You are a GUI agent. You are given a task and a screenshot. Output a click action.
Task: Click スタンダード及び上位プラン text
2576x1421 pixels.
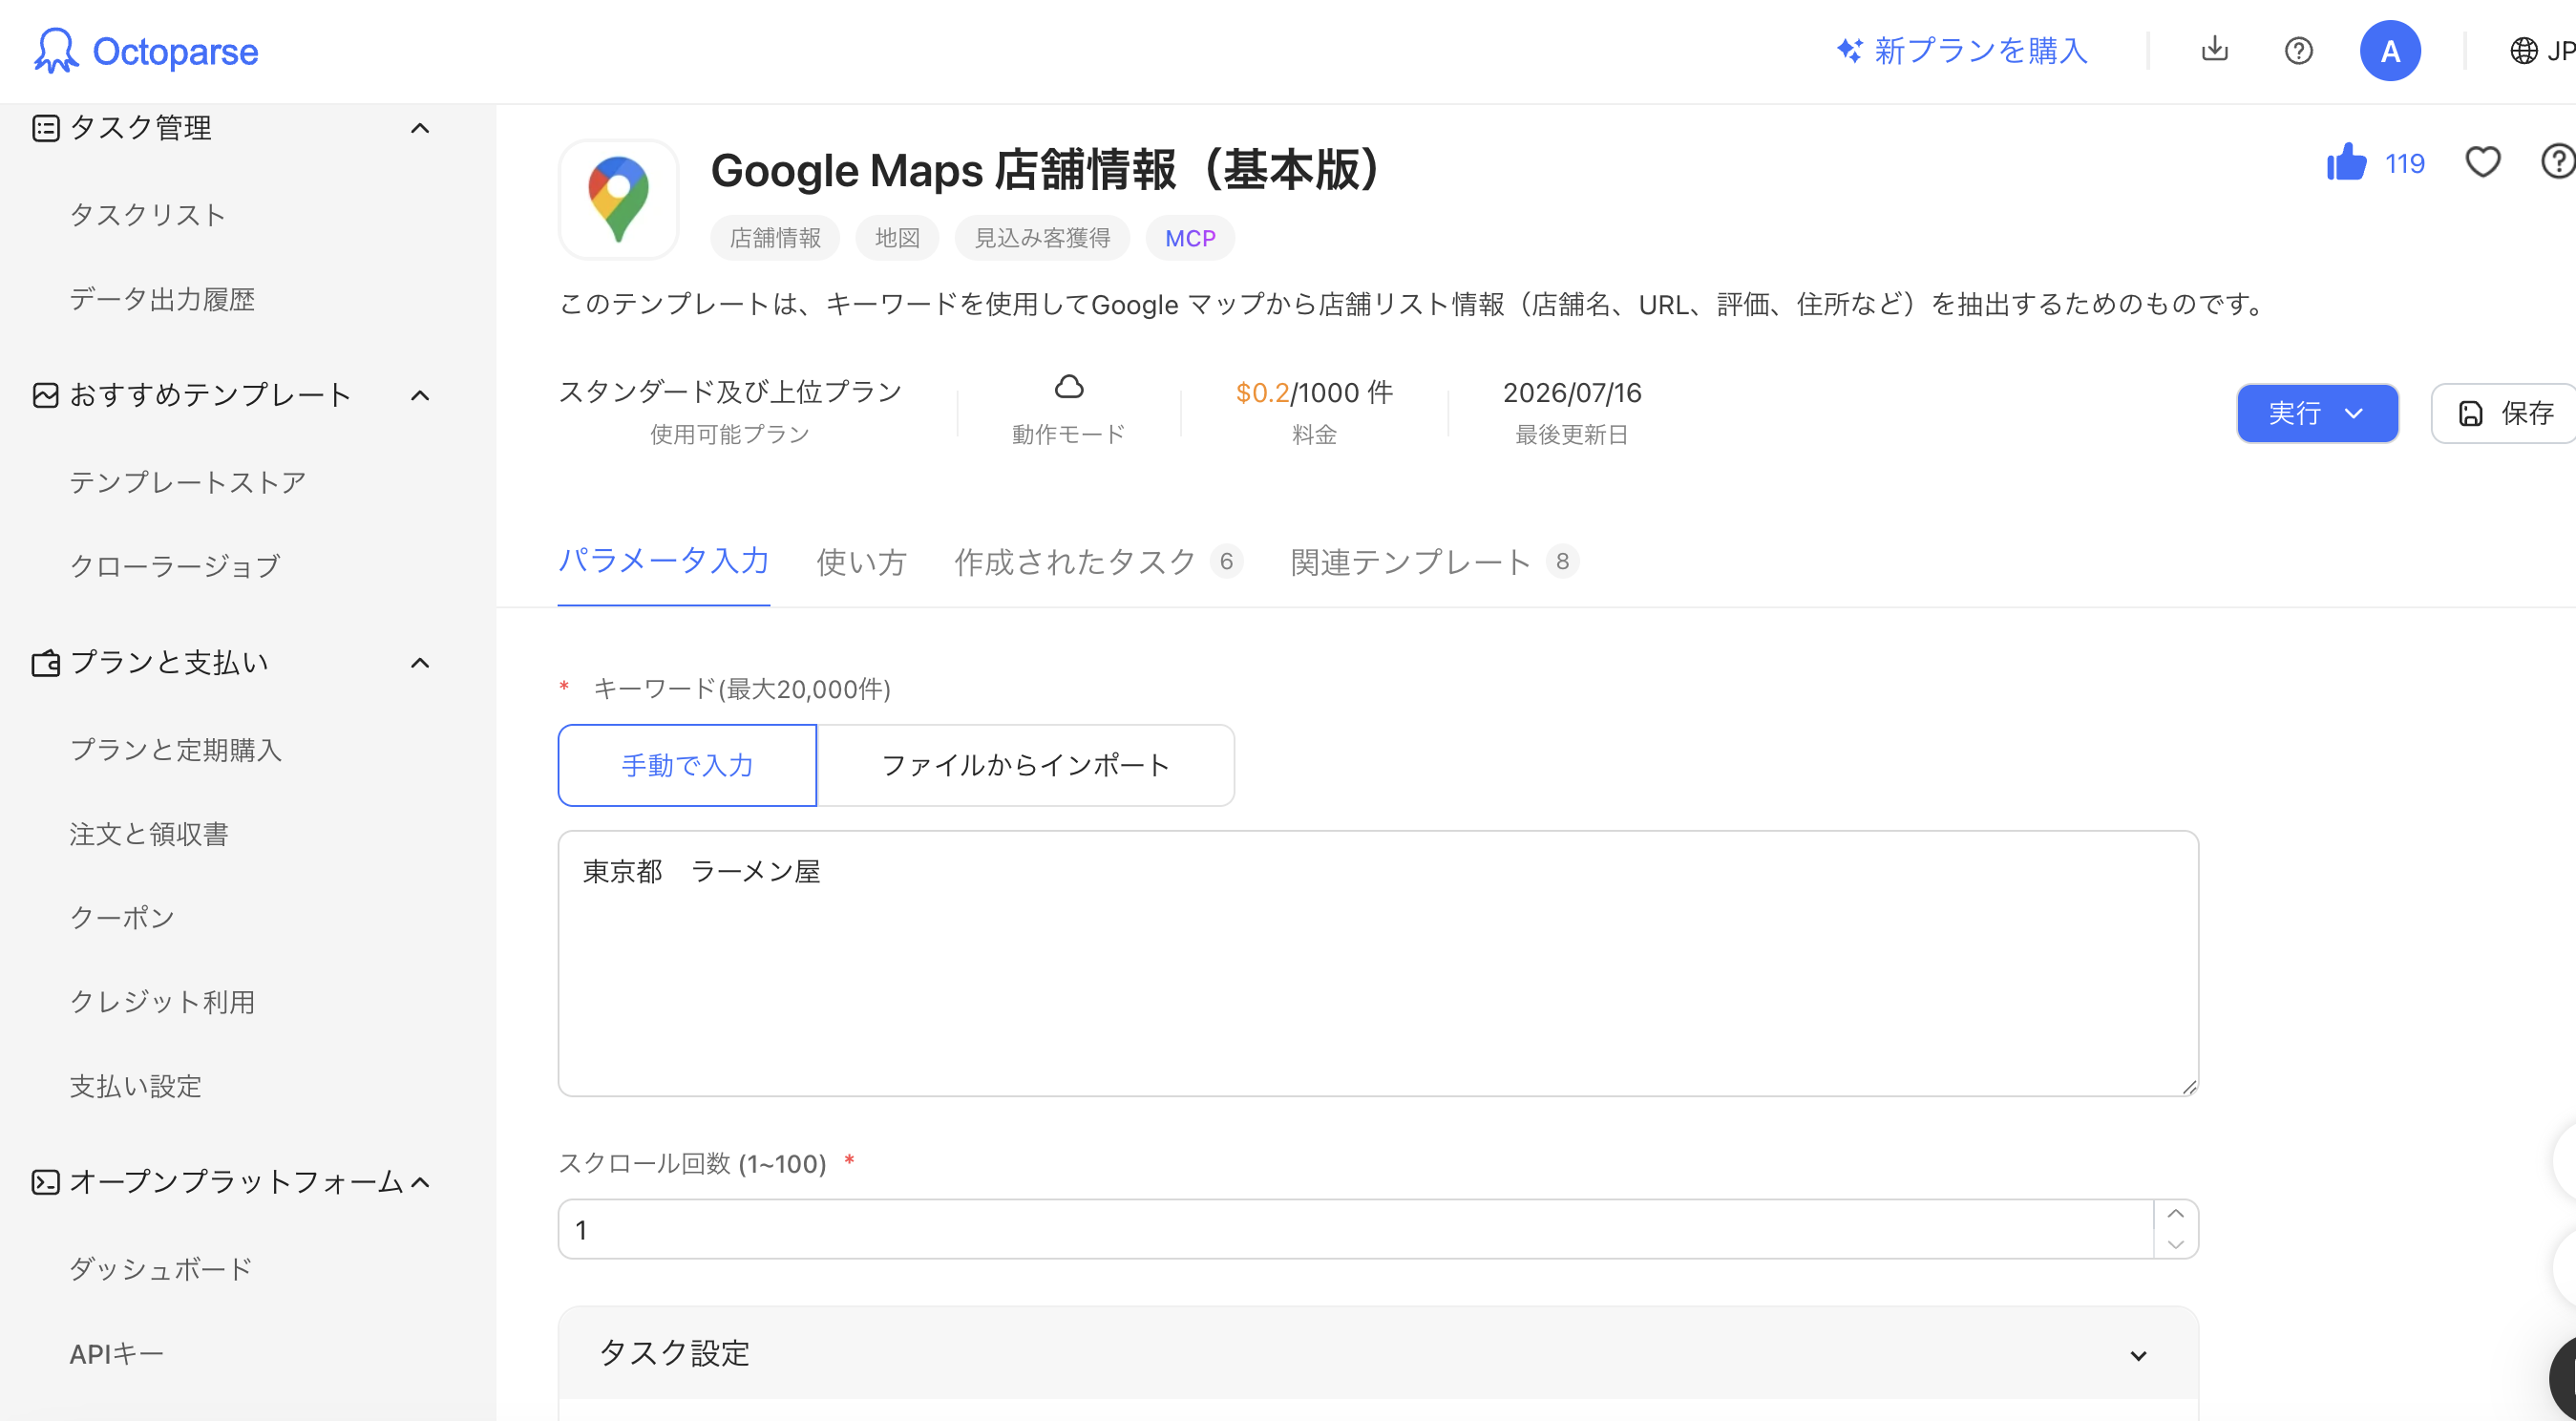pos(730,391)
